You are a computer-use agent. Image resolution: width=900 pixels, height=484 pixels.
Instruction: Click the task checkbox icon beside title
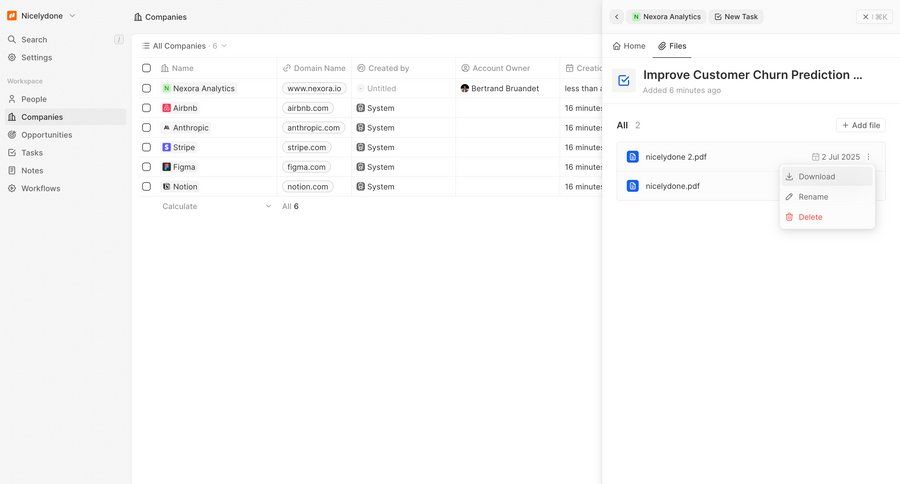(623, 80)
